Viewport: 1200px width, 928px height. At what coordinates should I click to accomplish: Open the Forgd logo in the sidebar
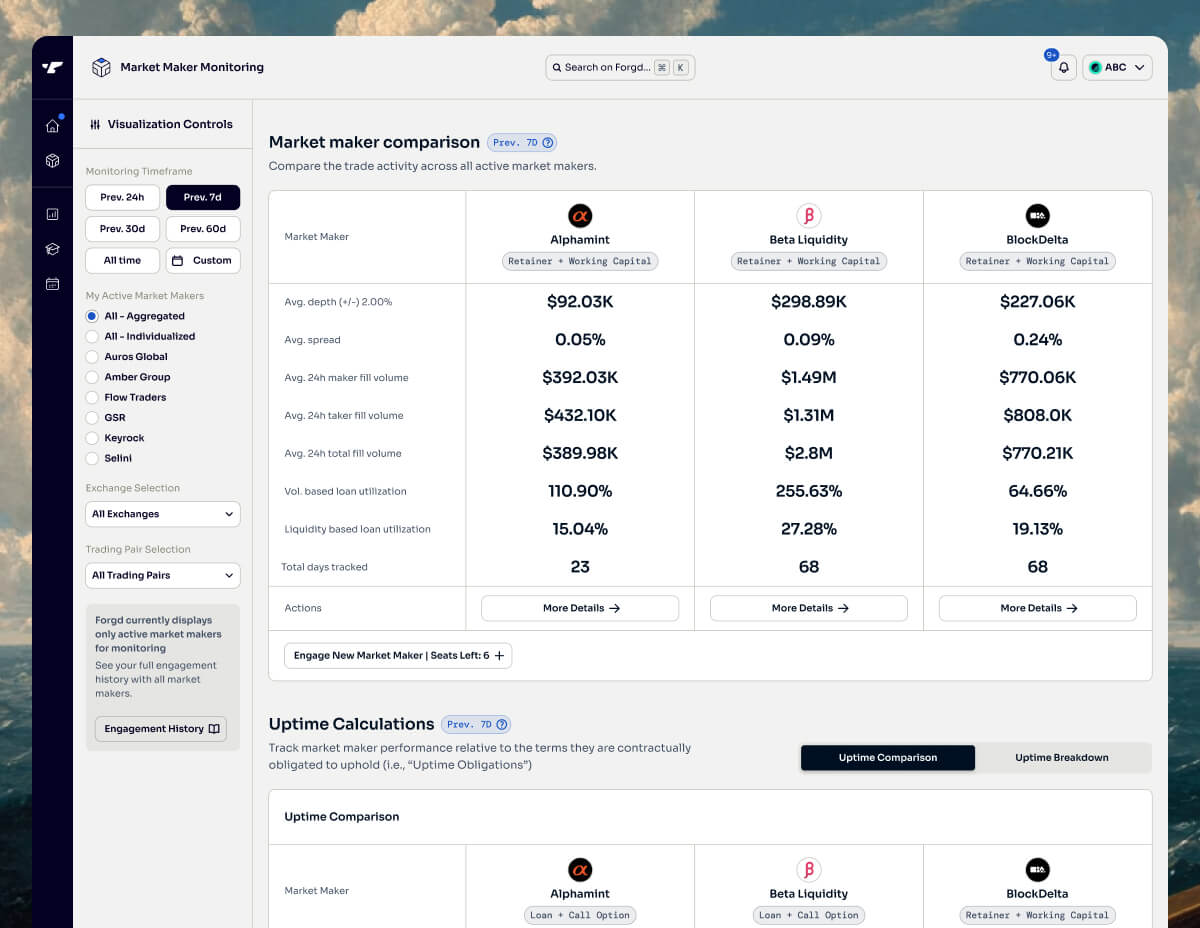(52, 68)
